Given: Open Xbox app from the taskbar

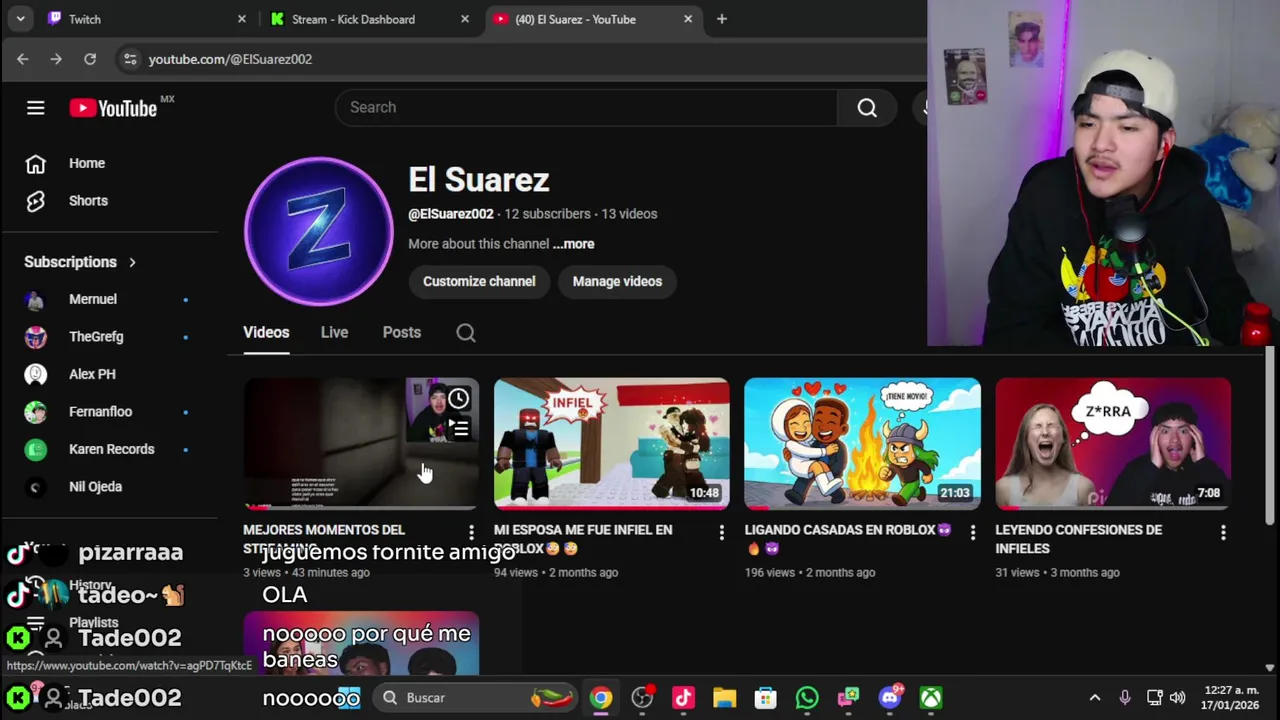Looking at the screenshot, I should pos(931,698).
